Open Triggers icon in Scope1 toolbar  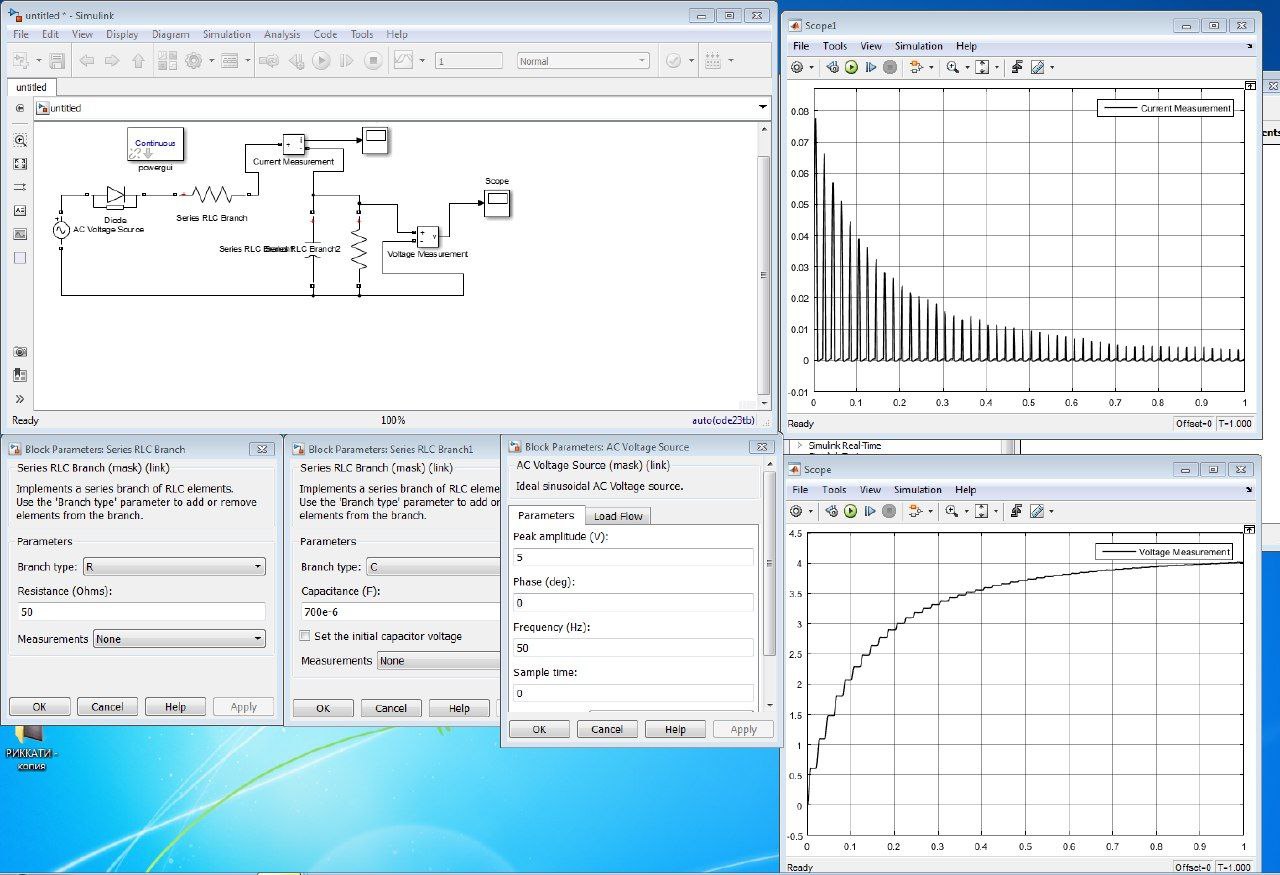(x=1017, y=67)
